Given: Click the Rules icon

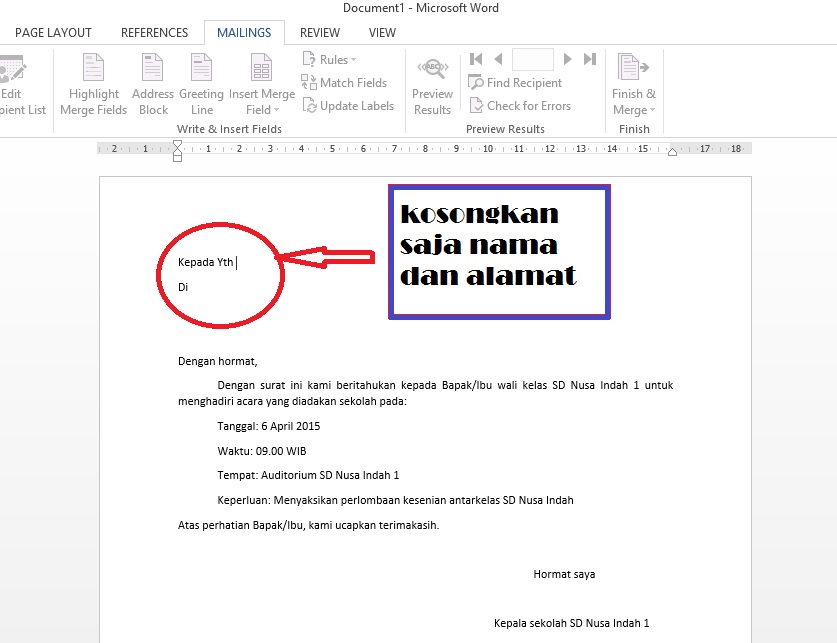Looking at the screenshot, I should click(309, 59).
